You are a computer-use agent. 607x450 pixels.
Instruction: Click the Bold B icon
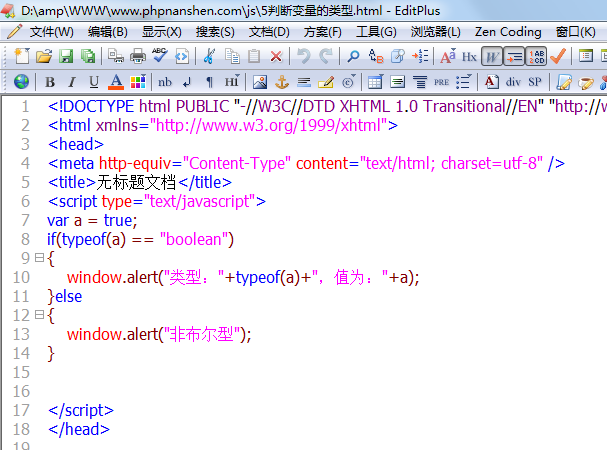(50, 82)
